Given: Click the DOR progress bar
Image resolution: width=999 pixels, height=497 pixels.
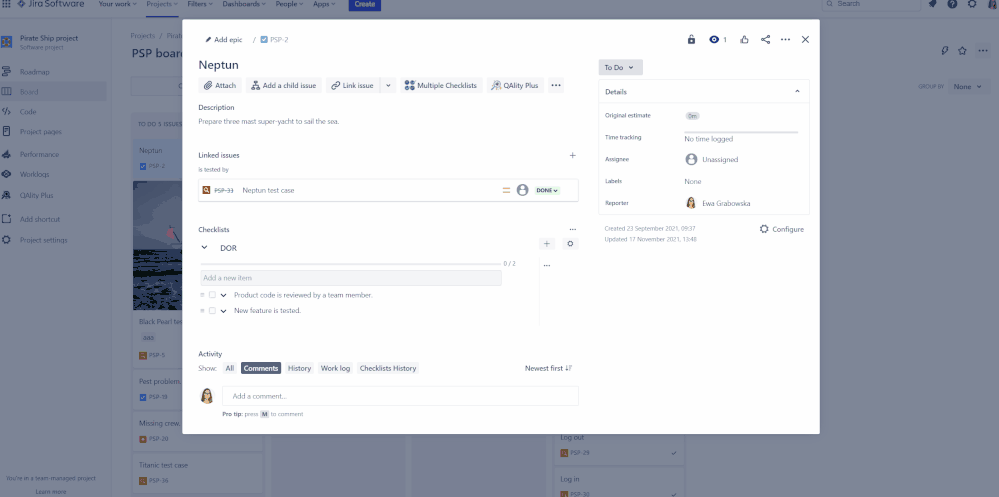Looking at the screenshot, I should tap(350, 263).
